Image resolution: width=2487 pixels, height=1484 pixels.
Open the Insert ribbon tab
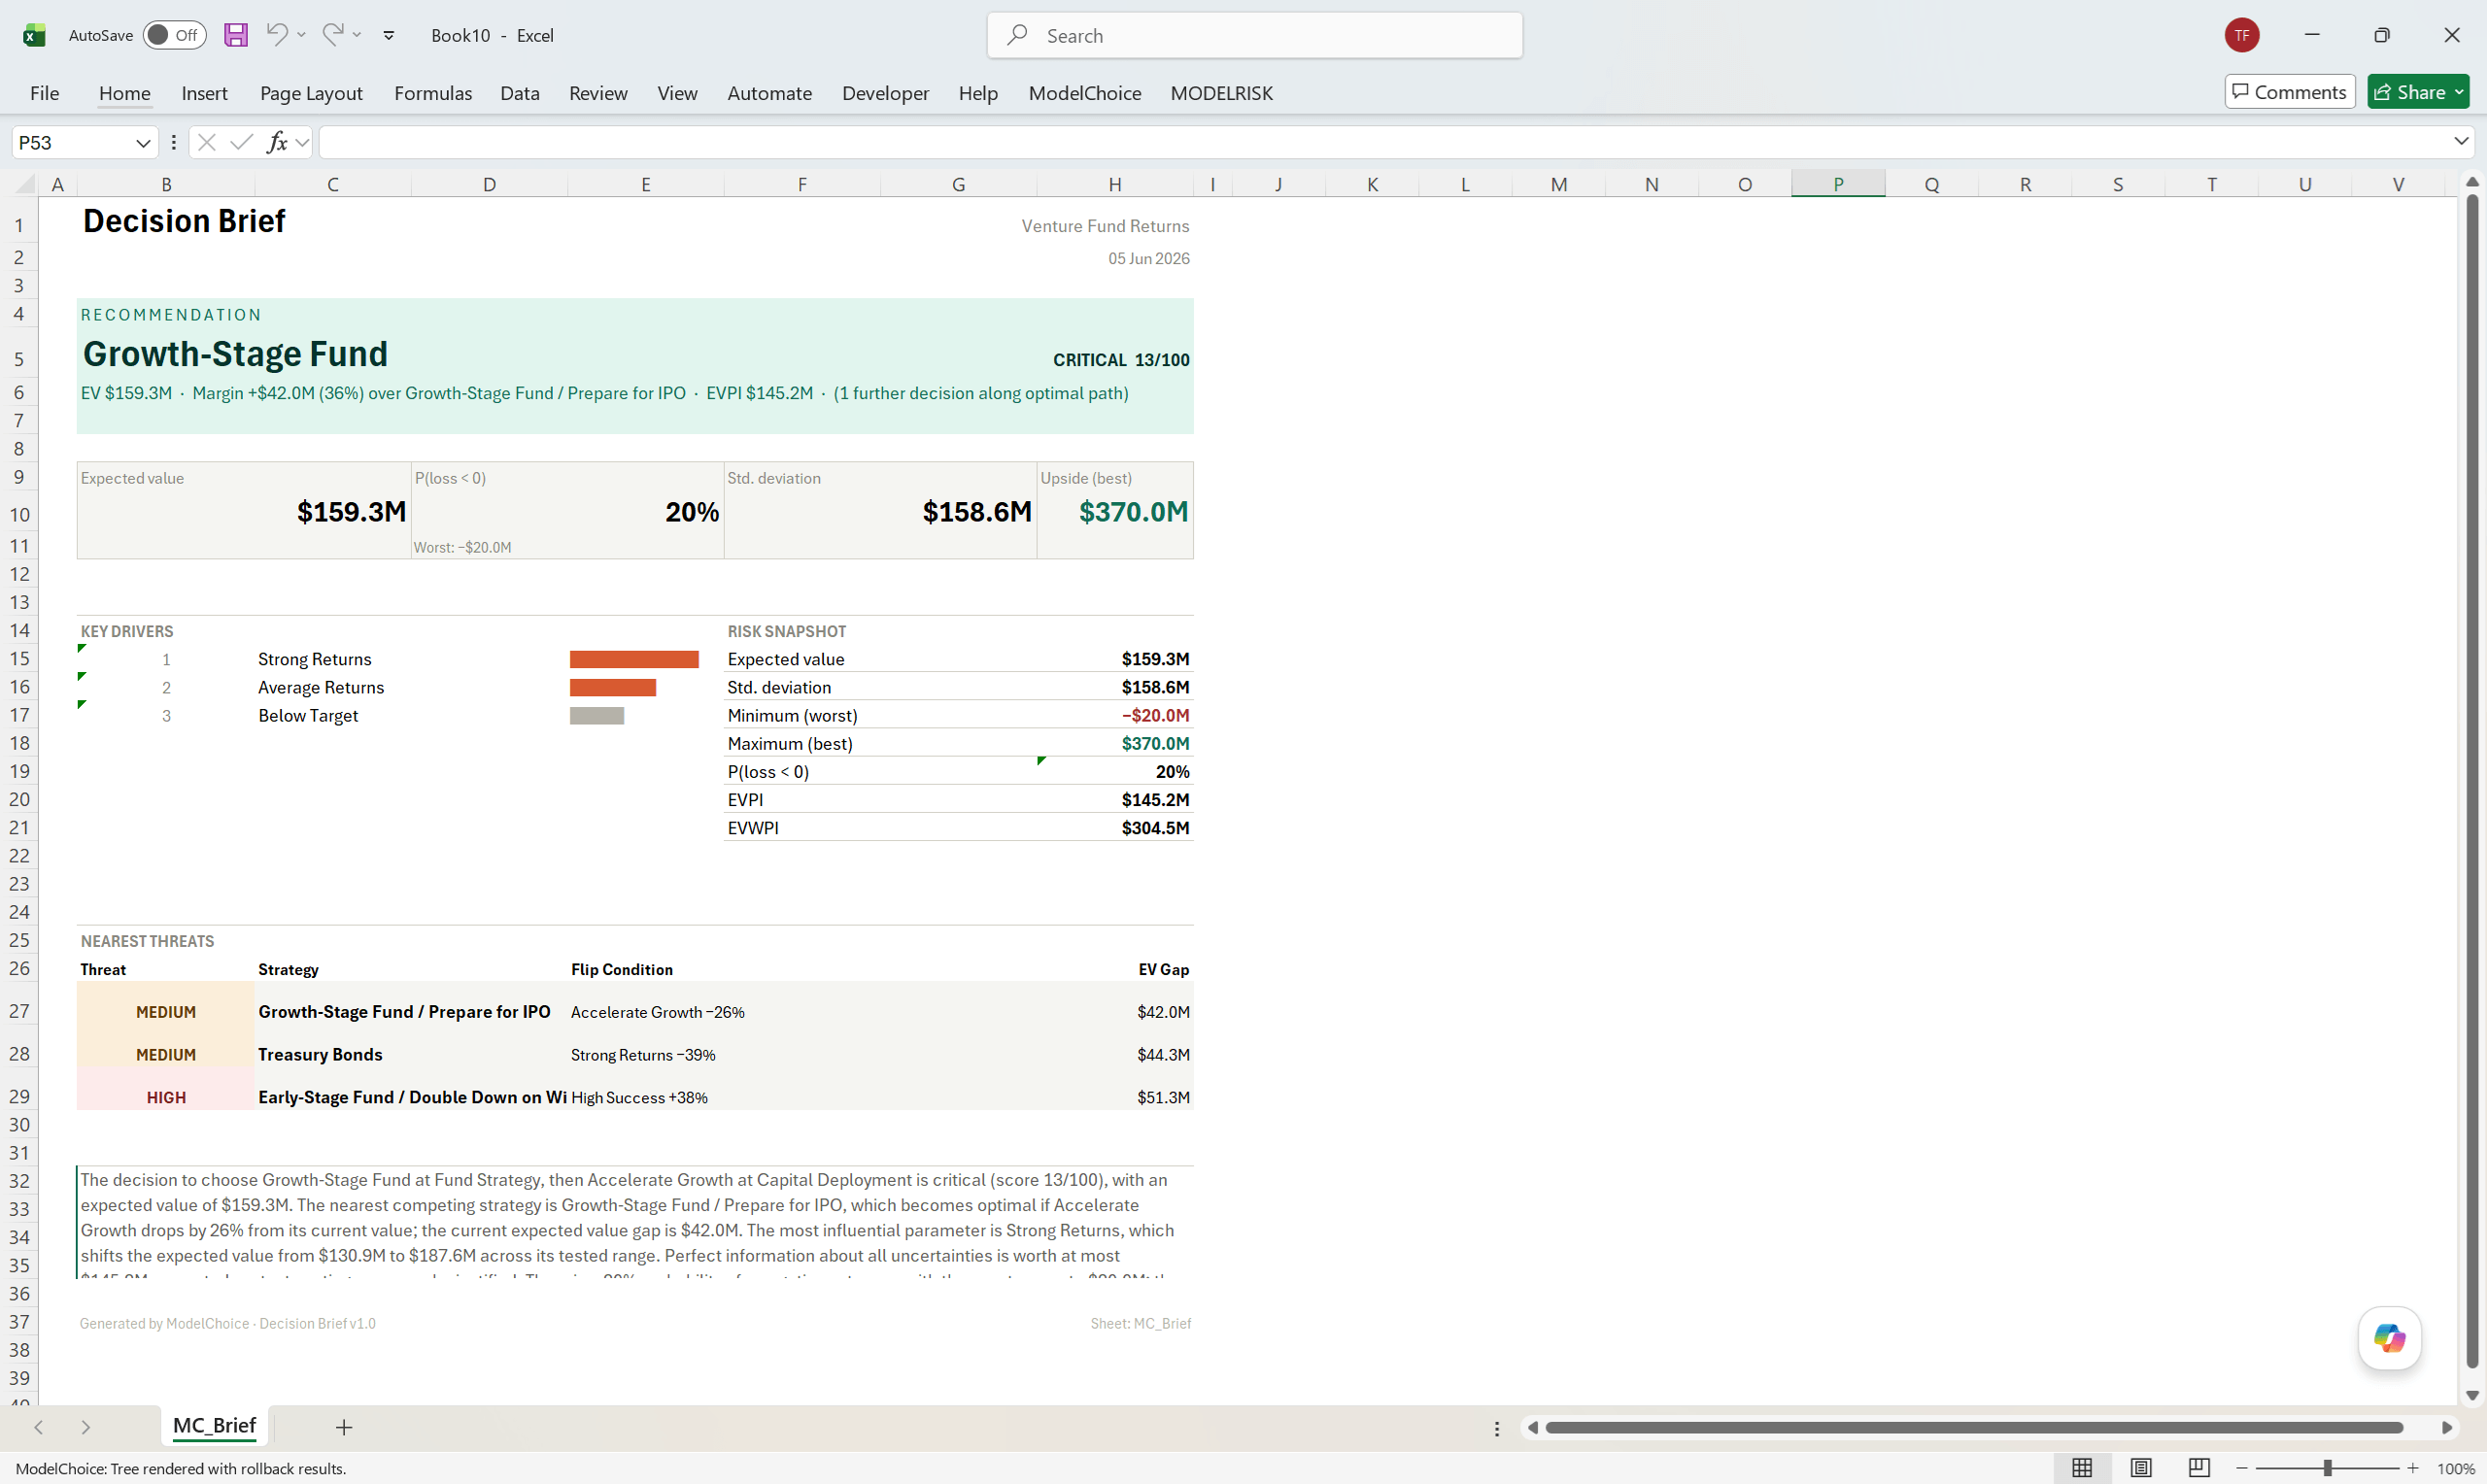pyautogui.click(x=204, y=93)
